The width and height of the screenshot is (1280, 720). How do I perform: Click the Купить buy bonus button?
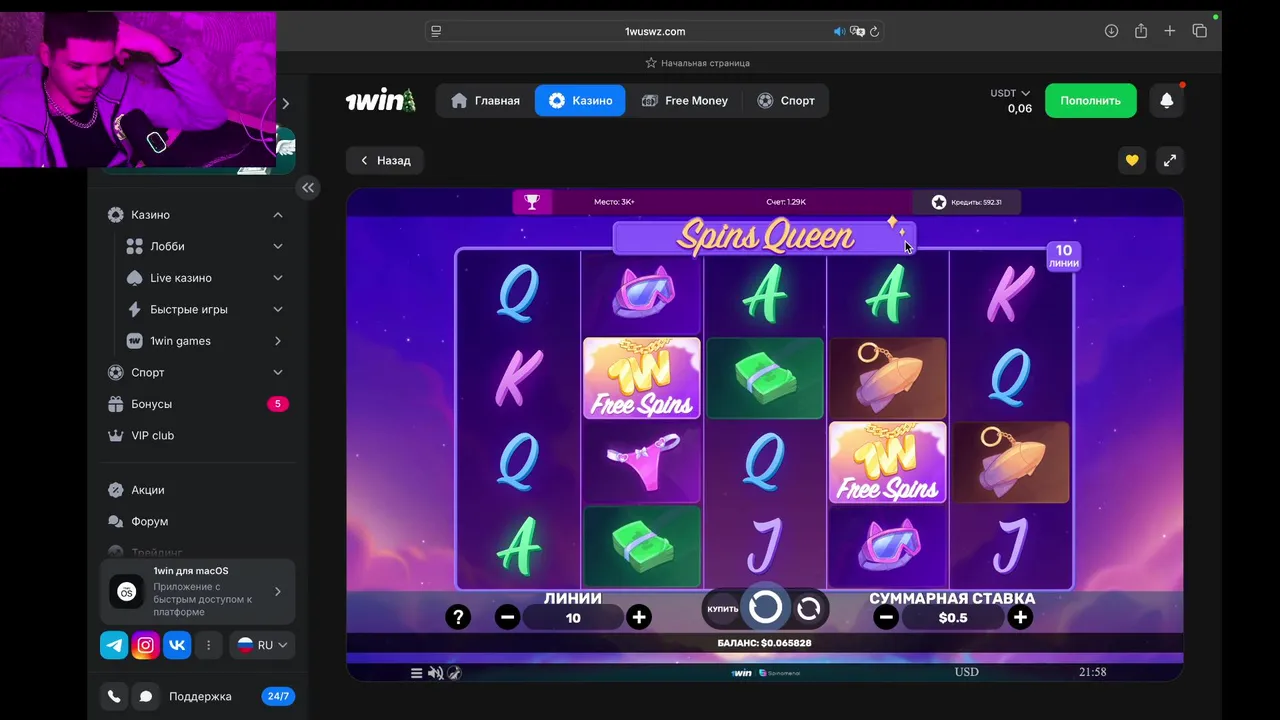click(723, 609)
